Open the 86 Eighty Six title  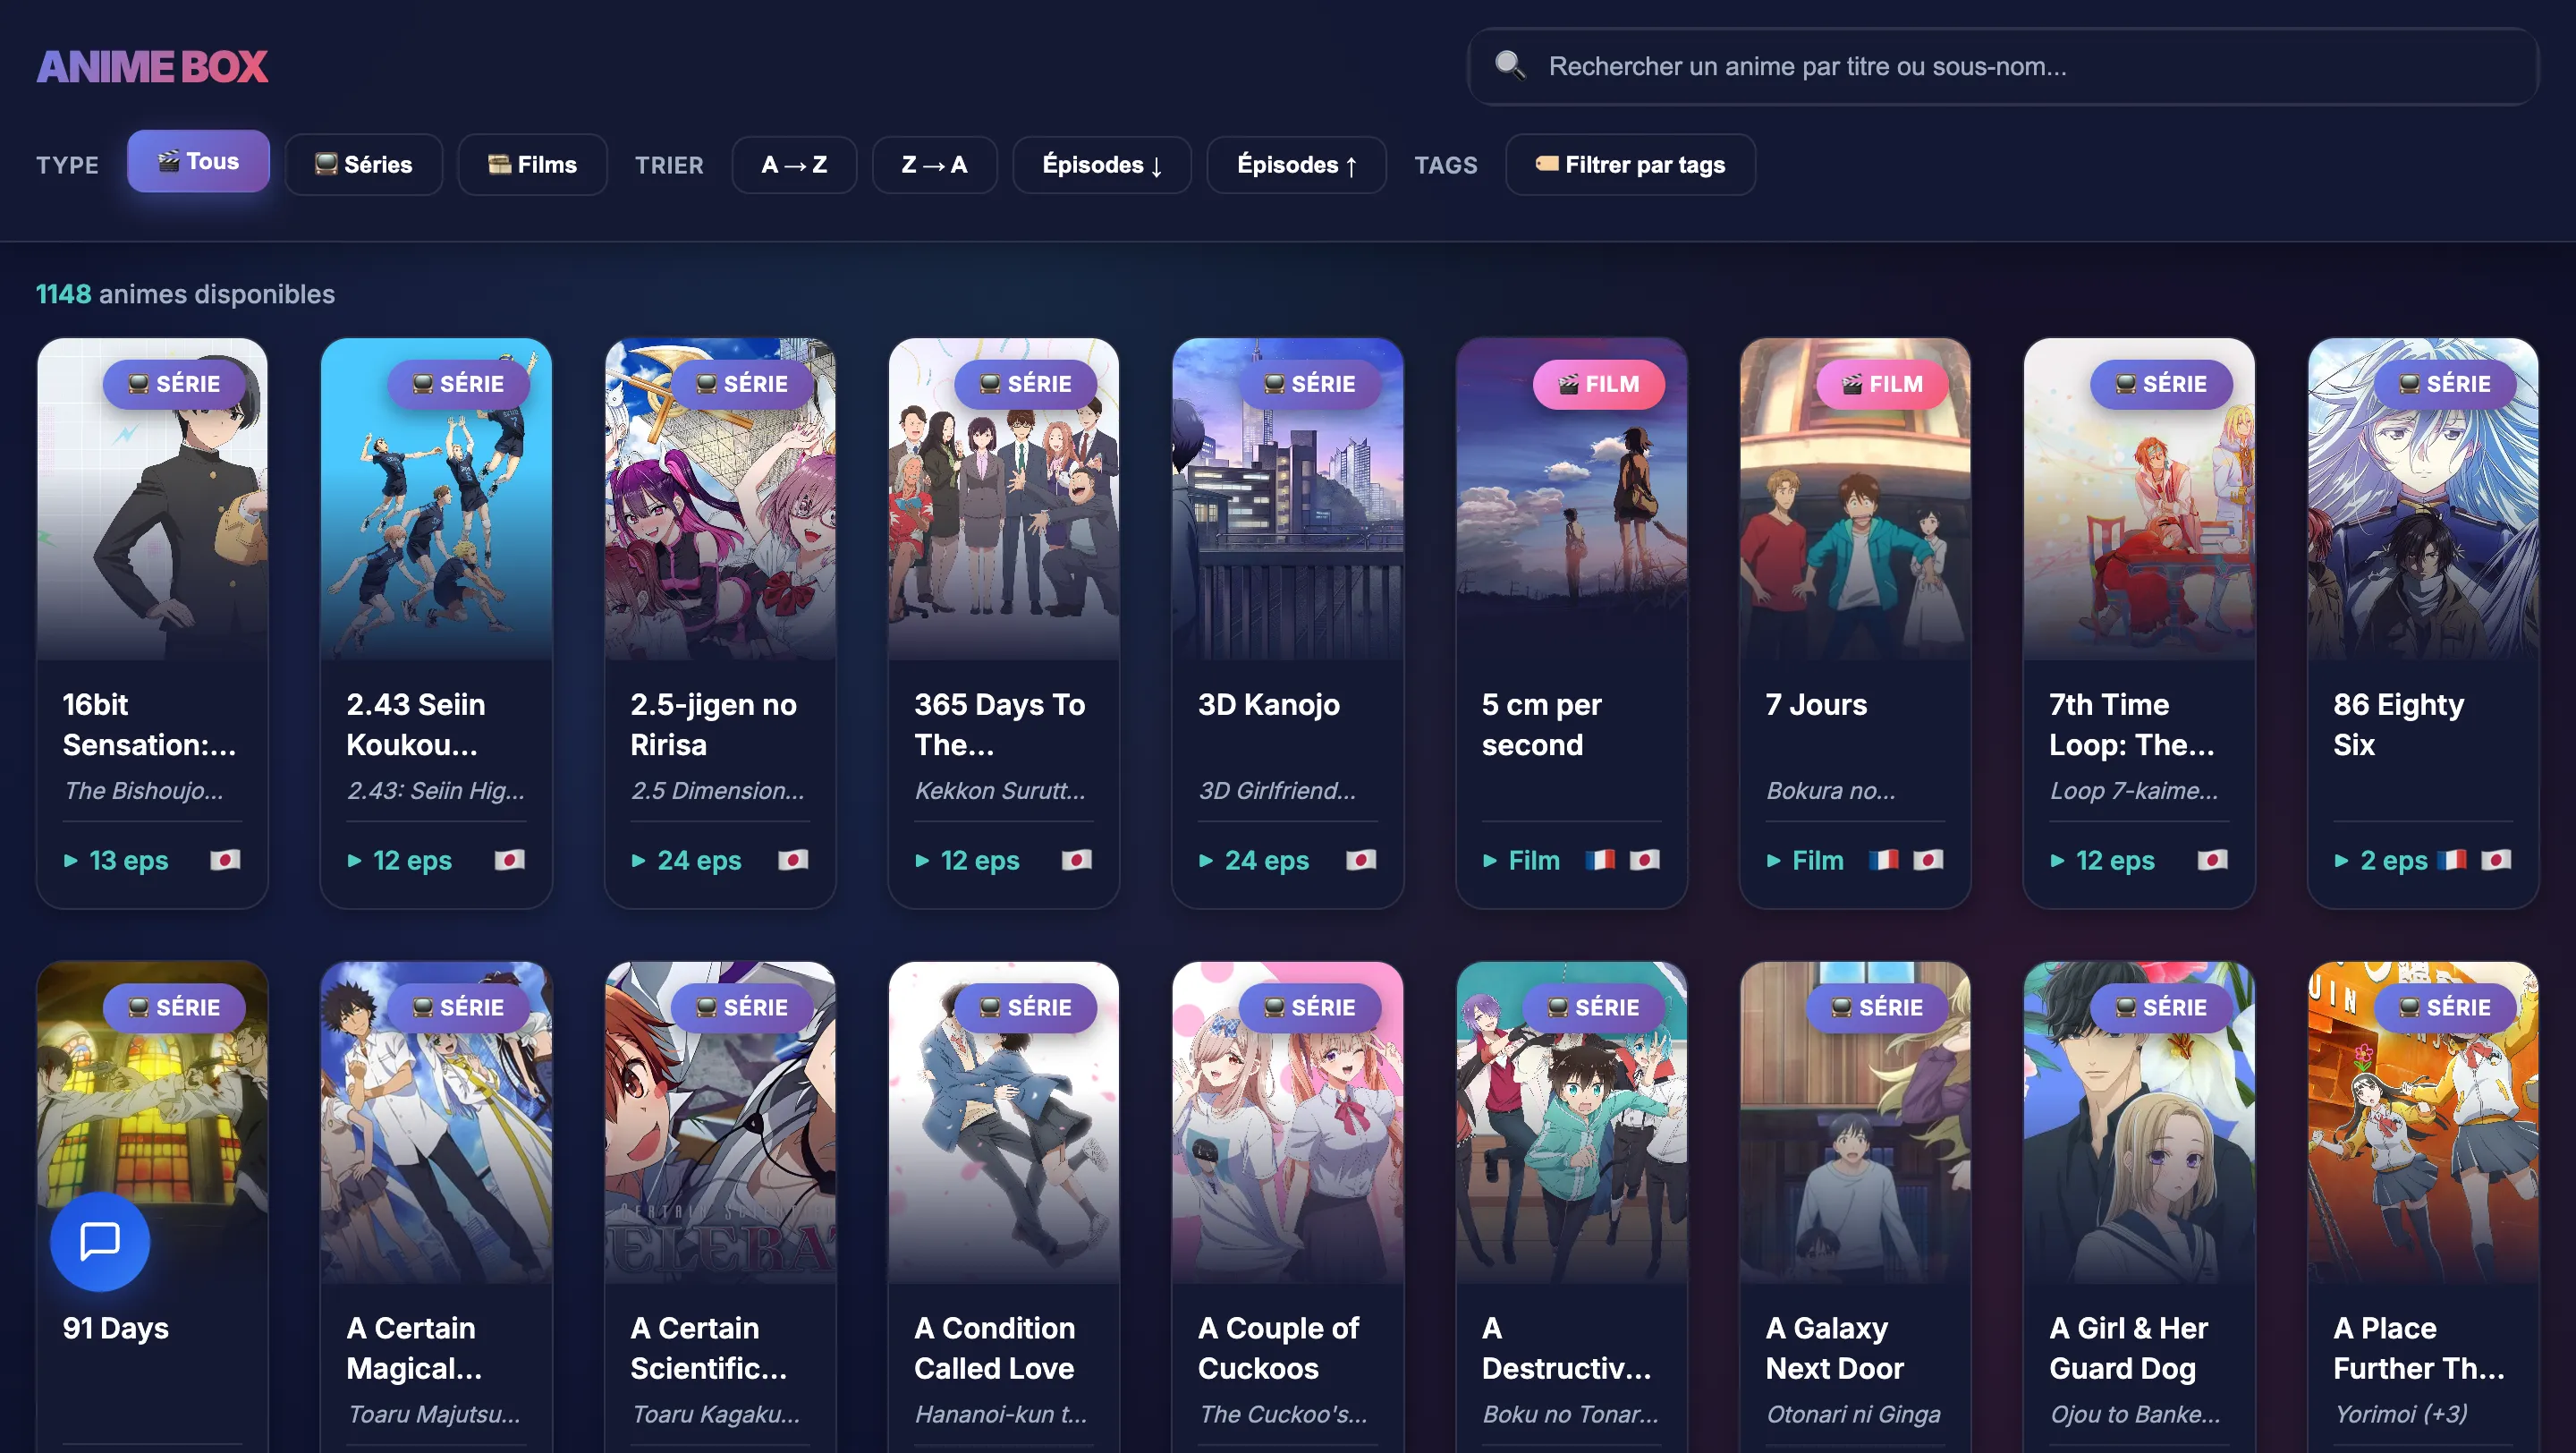click(2398, 724)
